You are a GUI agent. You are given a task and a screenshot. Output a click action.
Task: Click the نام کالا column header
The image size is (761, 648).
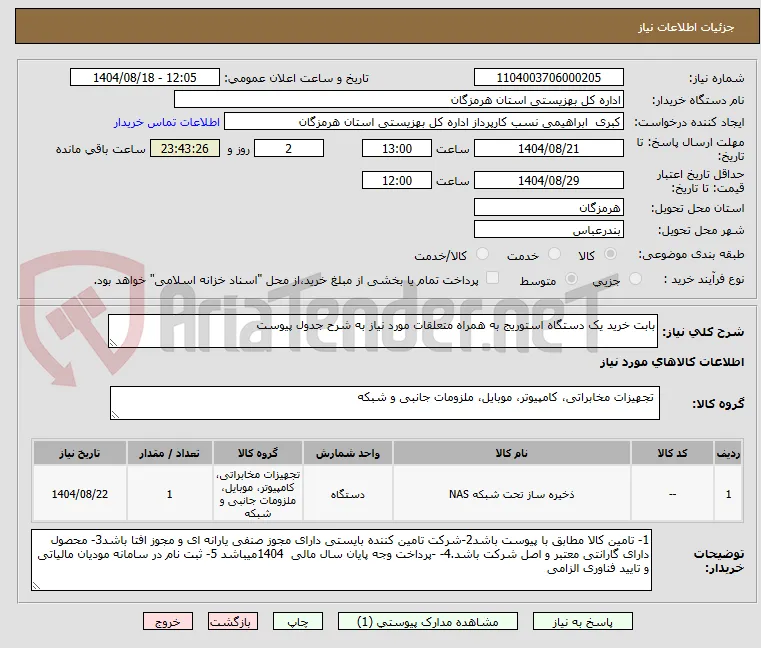point(512,453)
